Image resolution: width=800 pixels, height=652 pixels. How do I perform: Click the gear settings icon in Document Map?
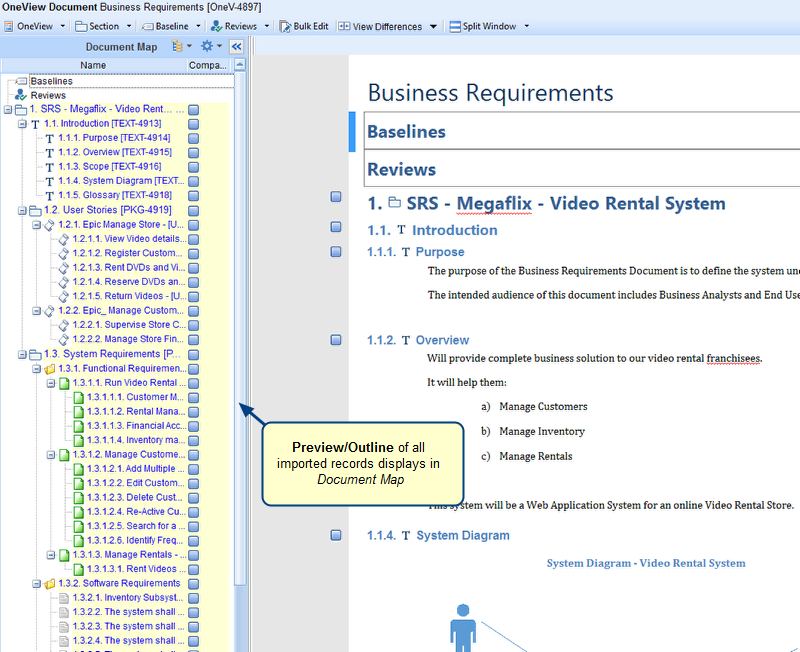(x=207, y=46)
